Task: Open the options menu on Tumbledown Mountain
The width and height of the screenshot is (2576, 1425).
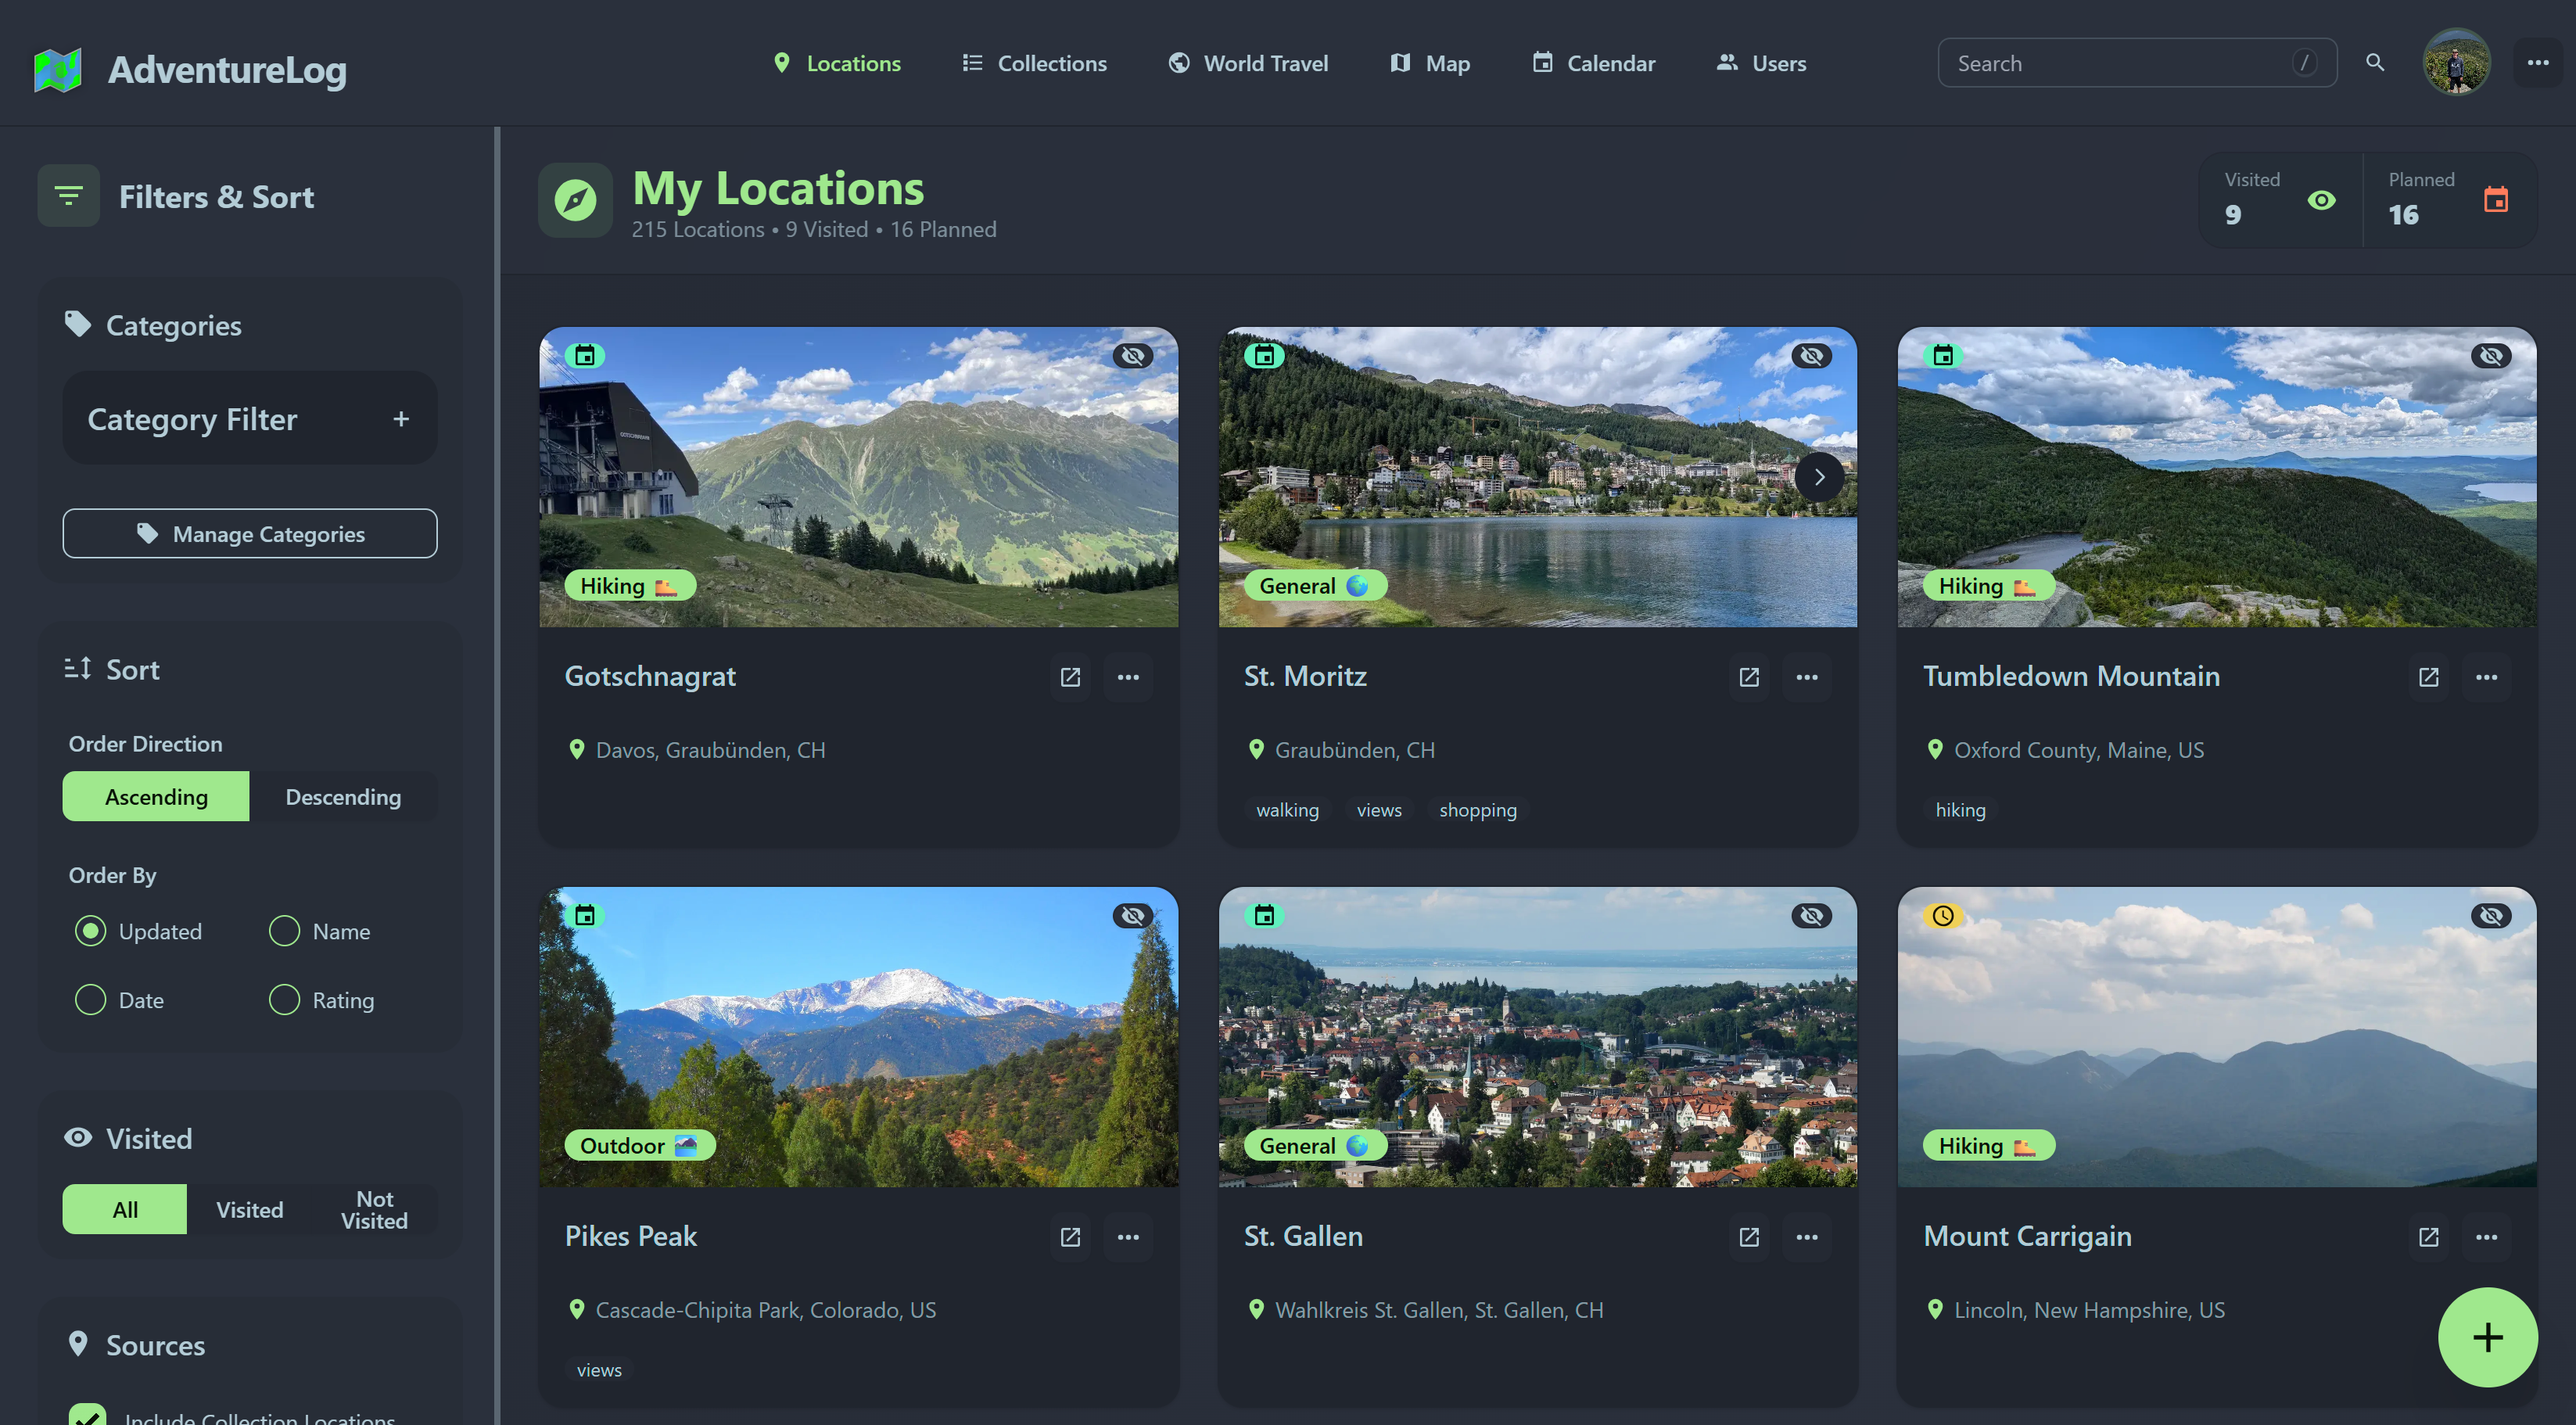Action: click(2487, 677)
